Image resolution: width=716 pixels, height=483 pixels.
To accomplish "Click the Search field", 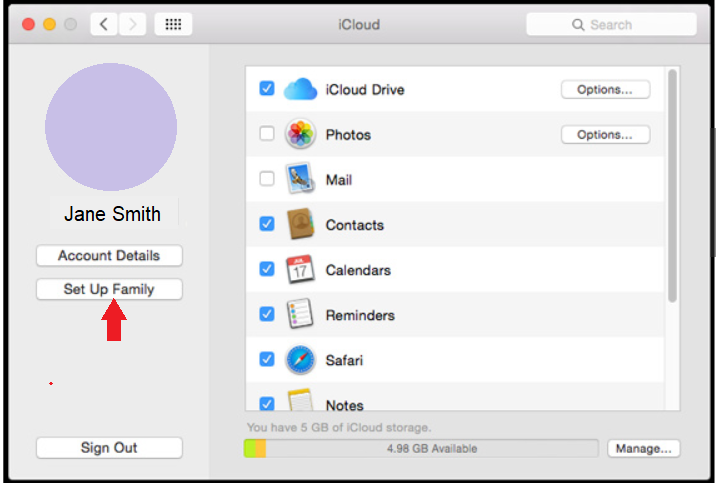I will tap(611, 25).
